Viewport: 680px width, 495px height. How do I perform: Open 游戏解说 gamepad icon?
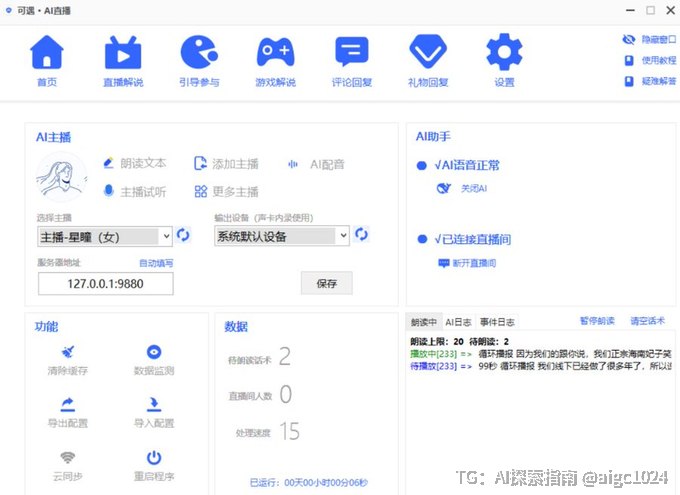pyautogui.click(x=275, y=52)
